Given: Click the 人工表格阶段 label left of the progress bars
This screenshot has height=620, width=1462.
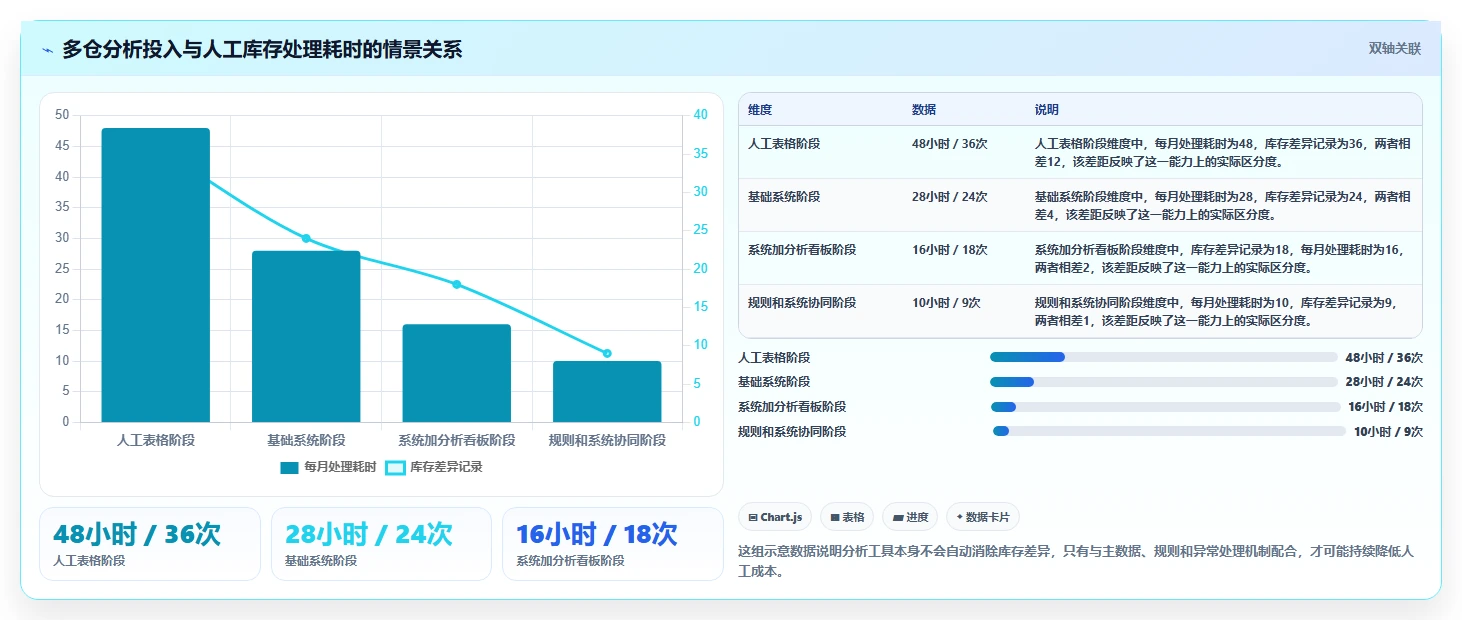Looking at the screenshot, I should pyautogui.click(x=774, y=357).
